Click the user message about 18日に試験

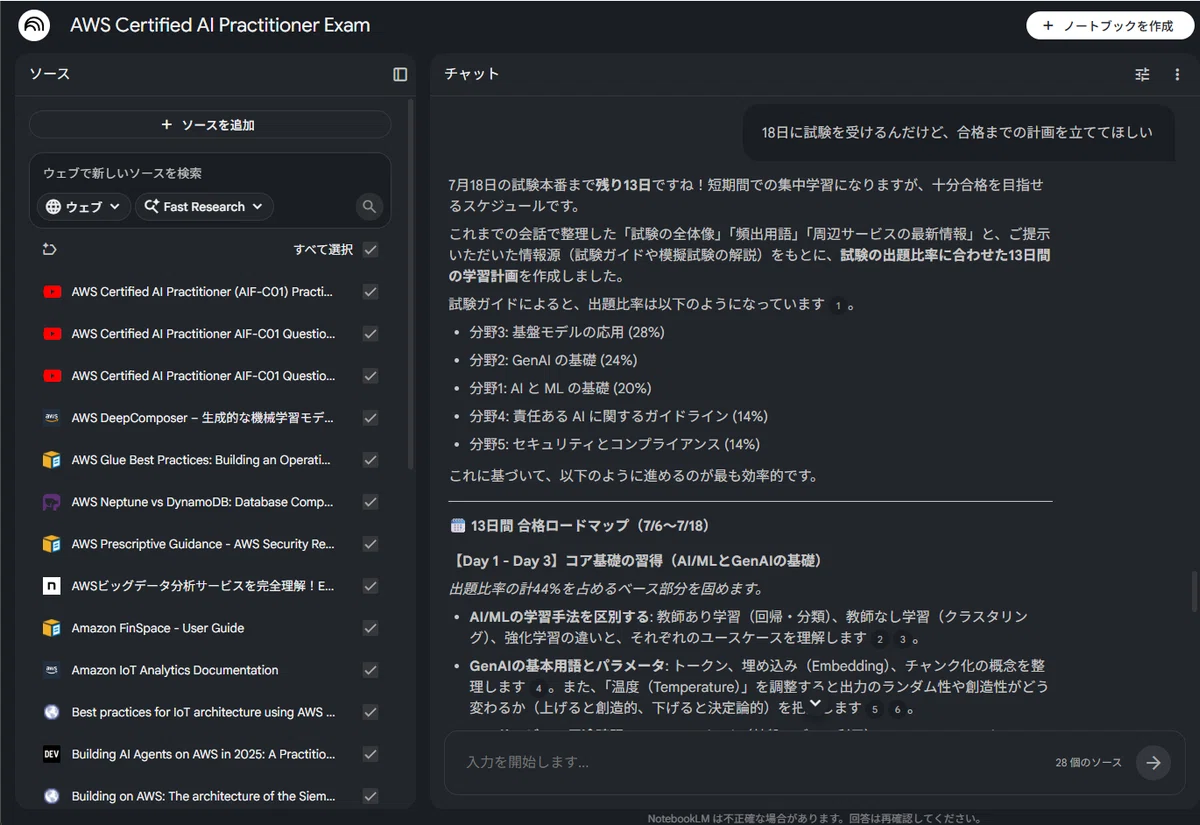click(x=957, y=132)
